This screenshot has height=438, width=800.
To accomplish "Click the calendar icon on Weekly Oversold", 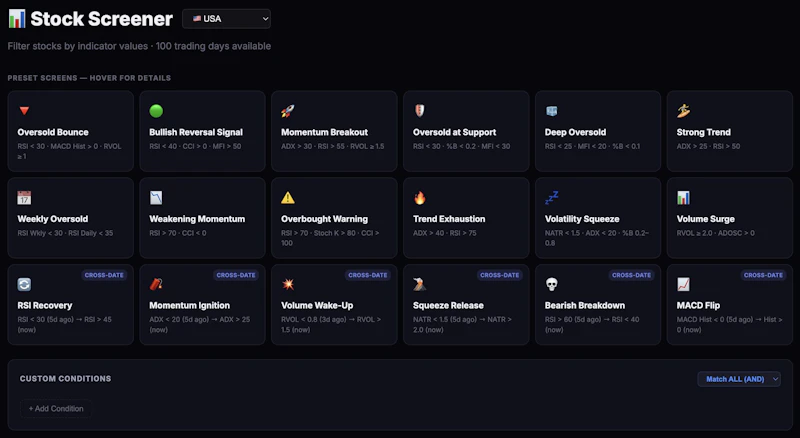I will click(x=24, y=198).
